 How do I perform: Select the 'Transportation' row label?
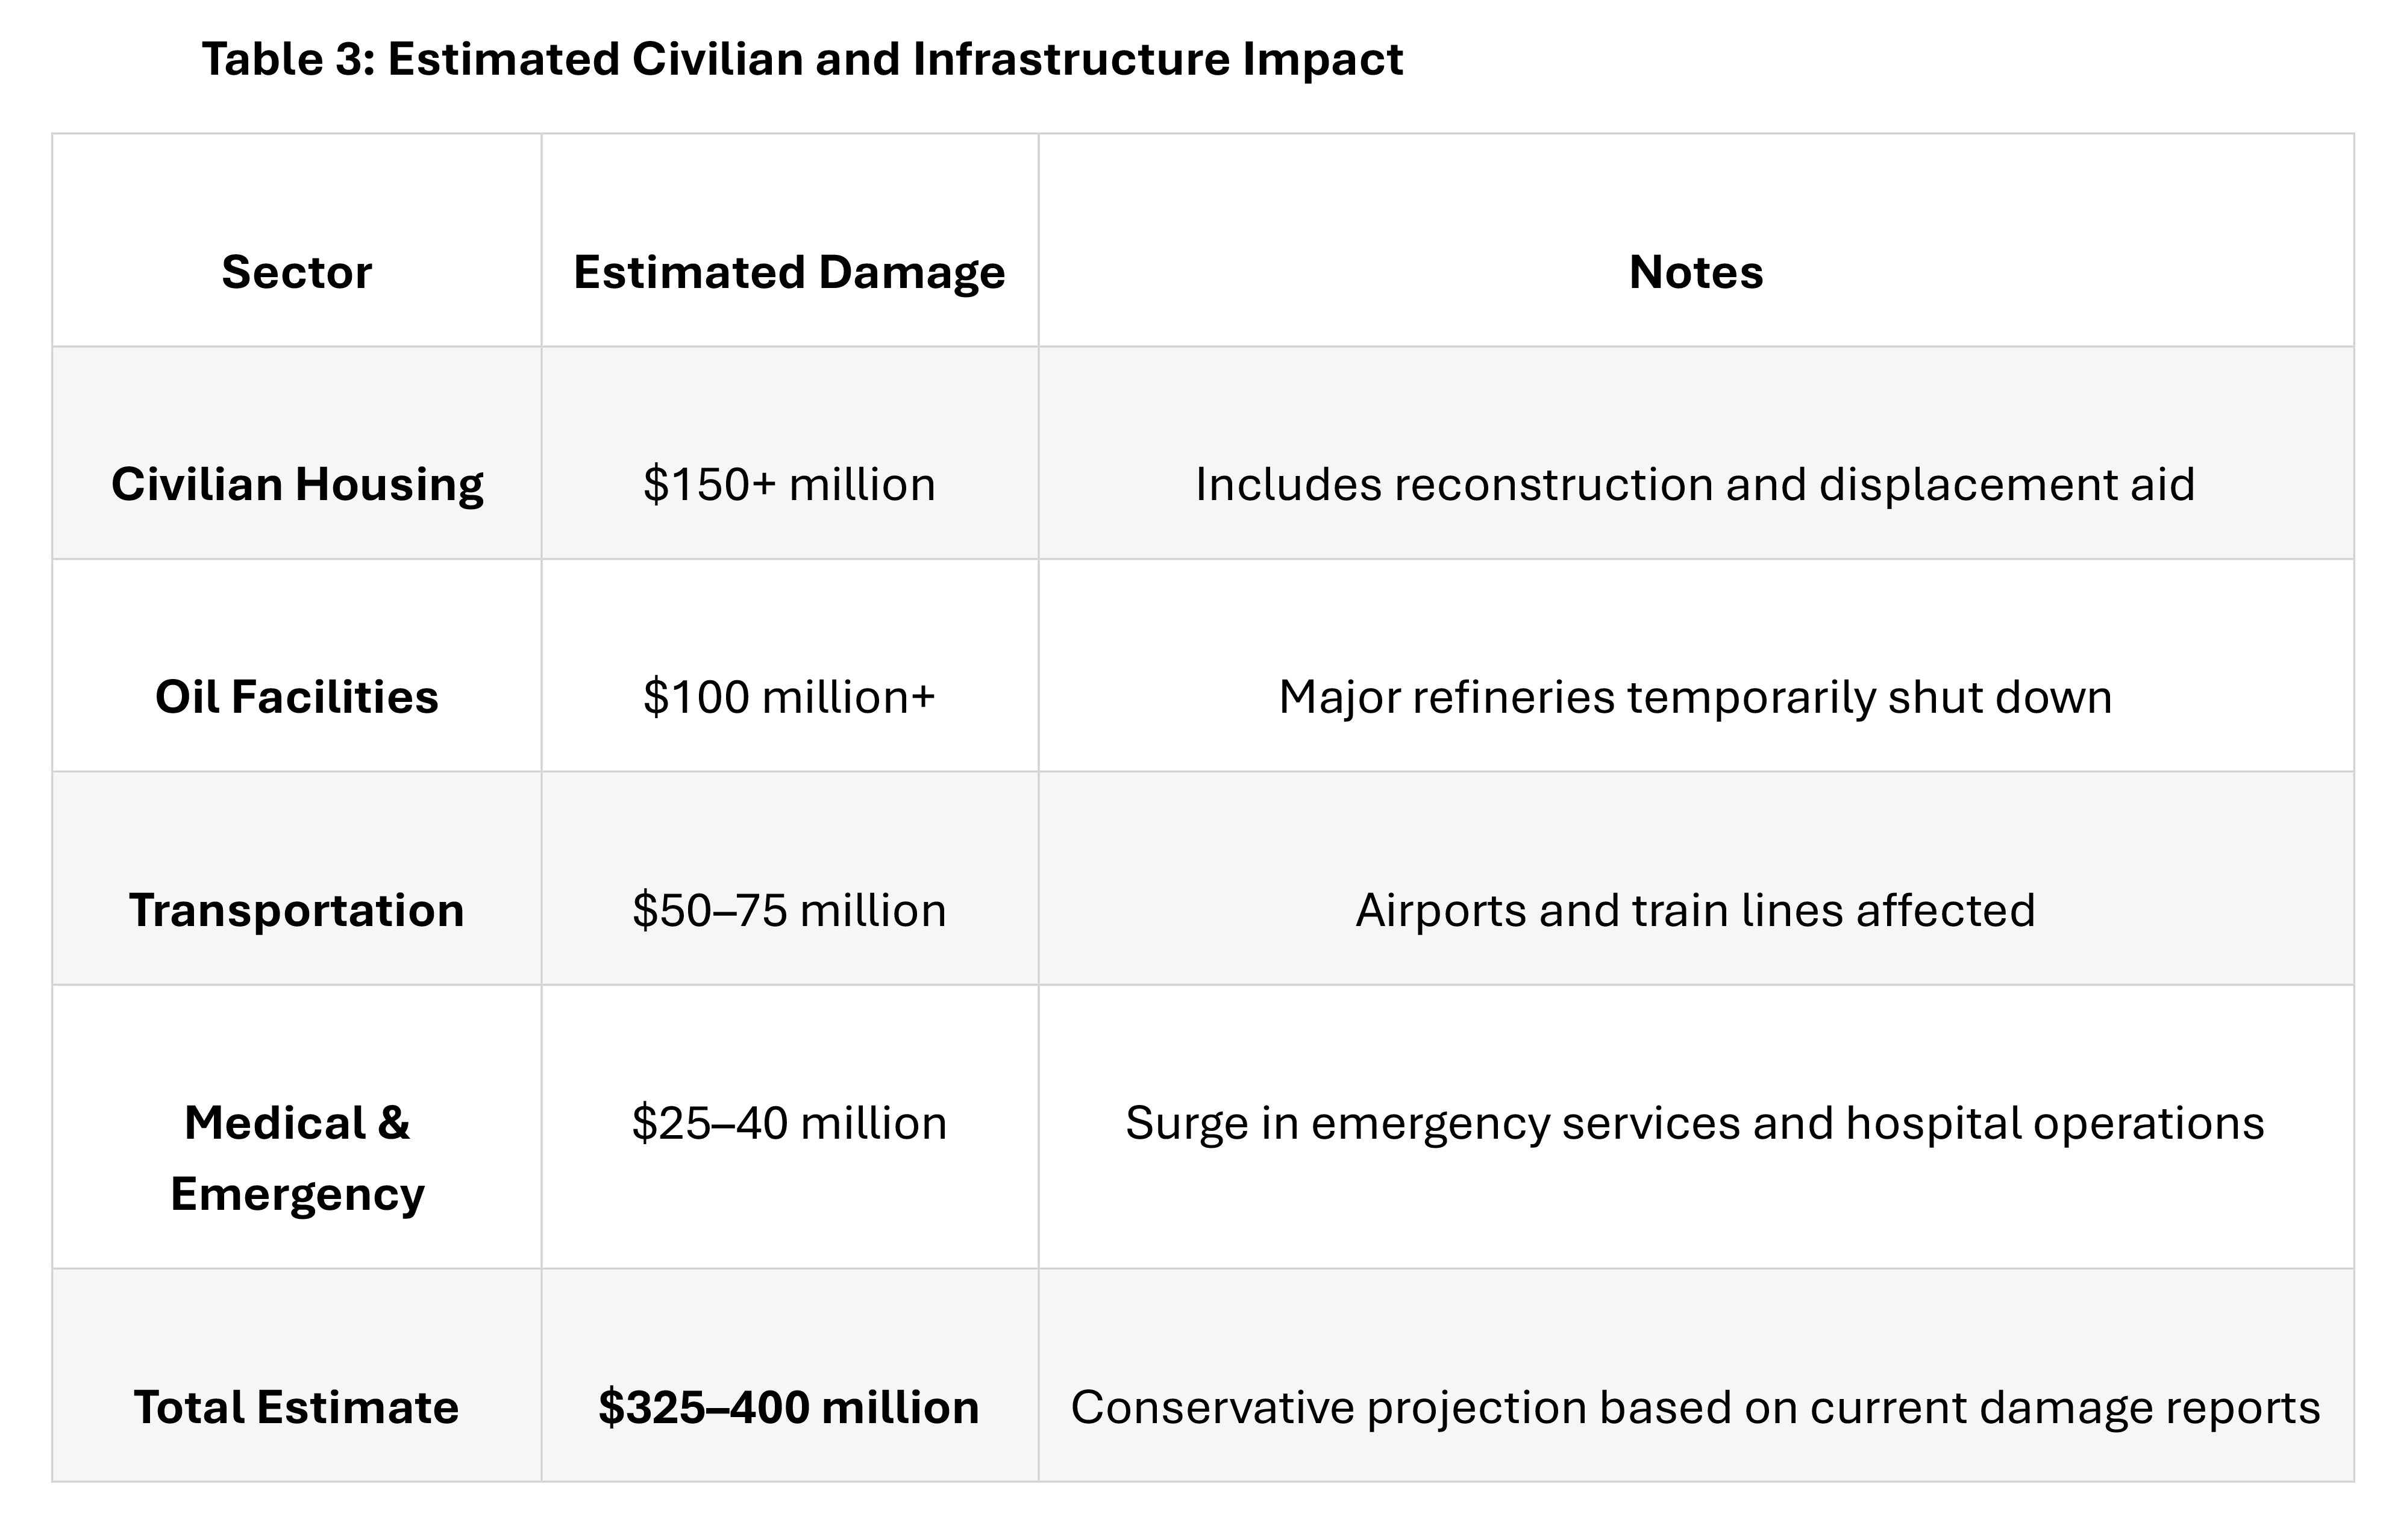coord(296,910)
